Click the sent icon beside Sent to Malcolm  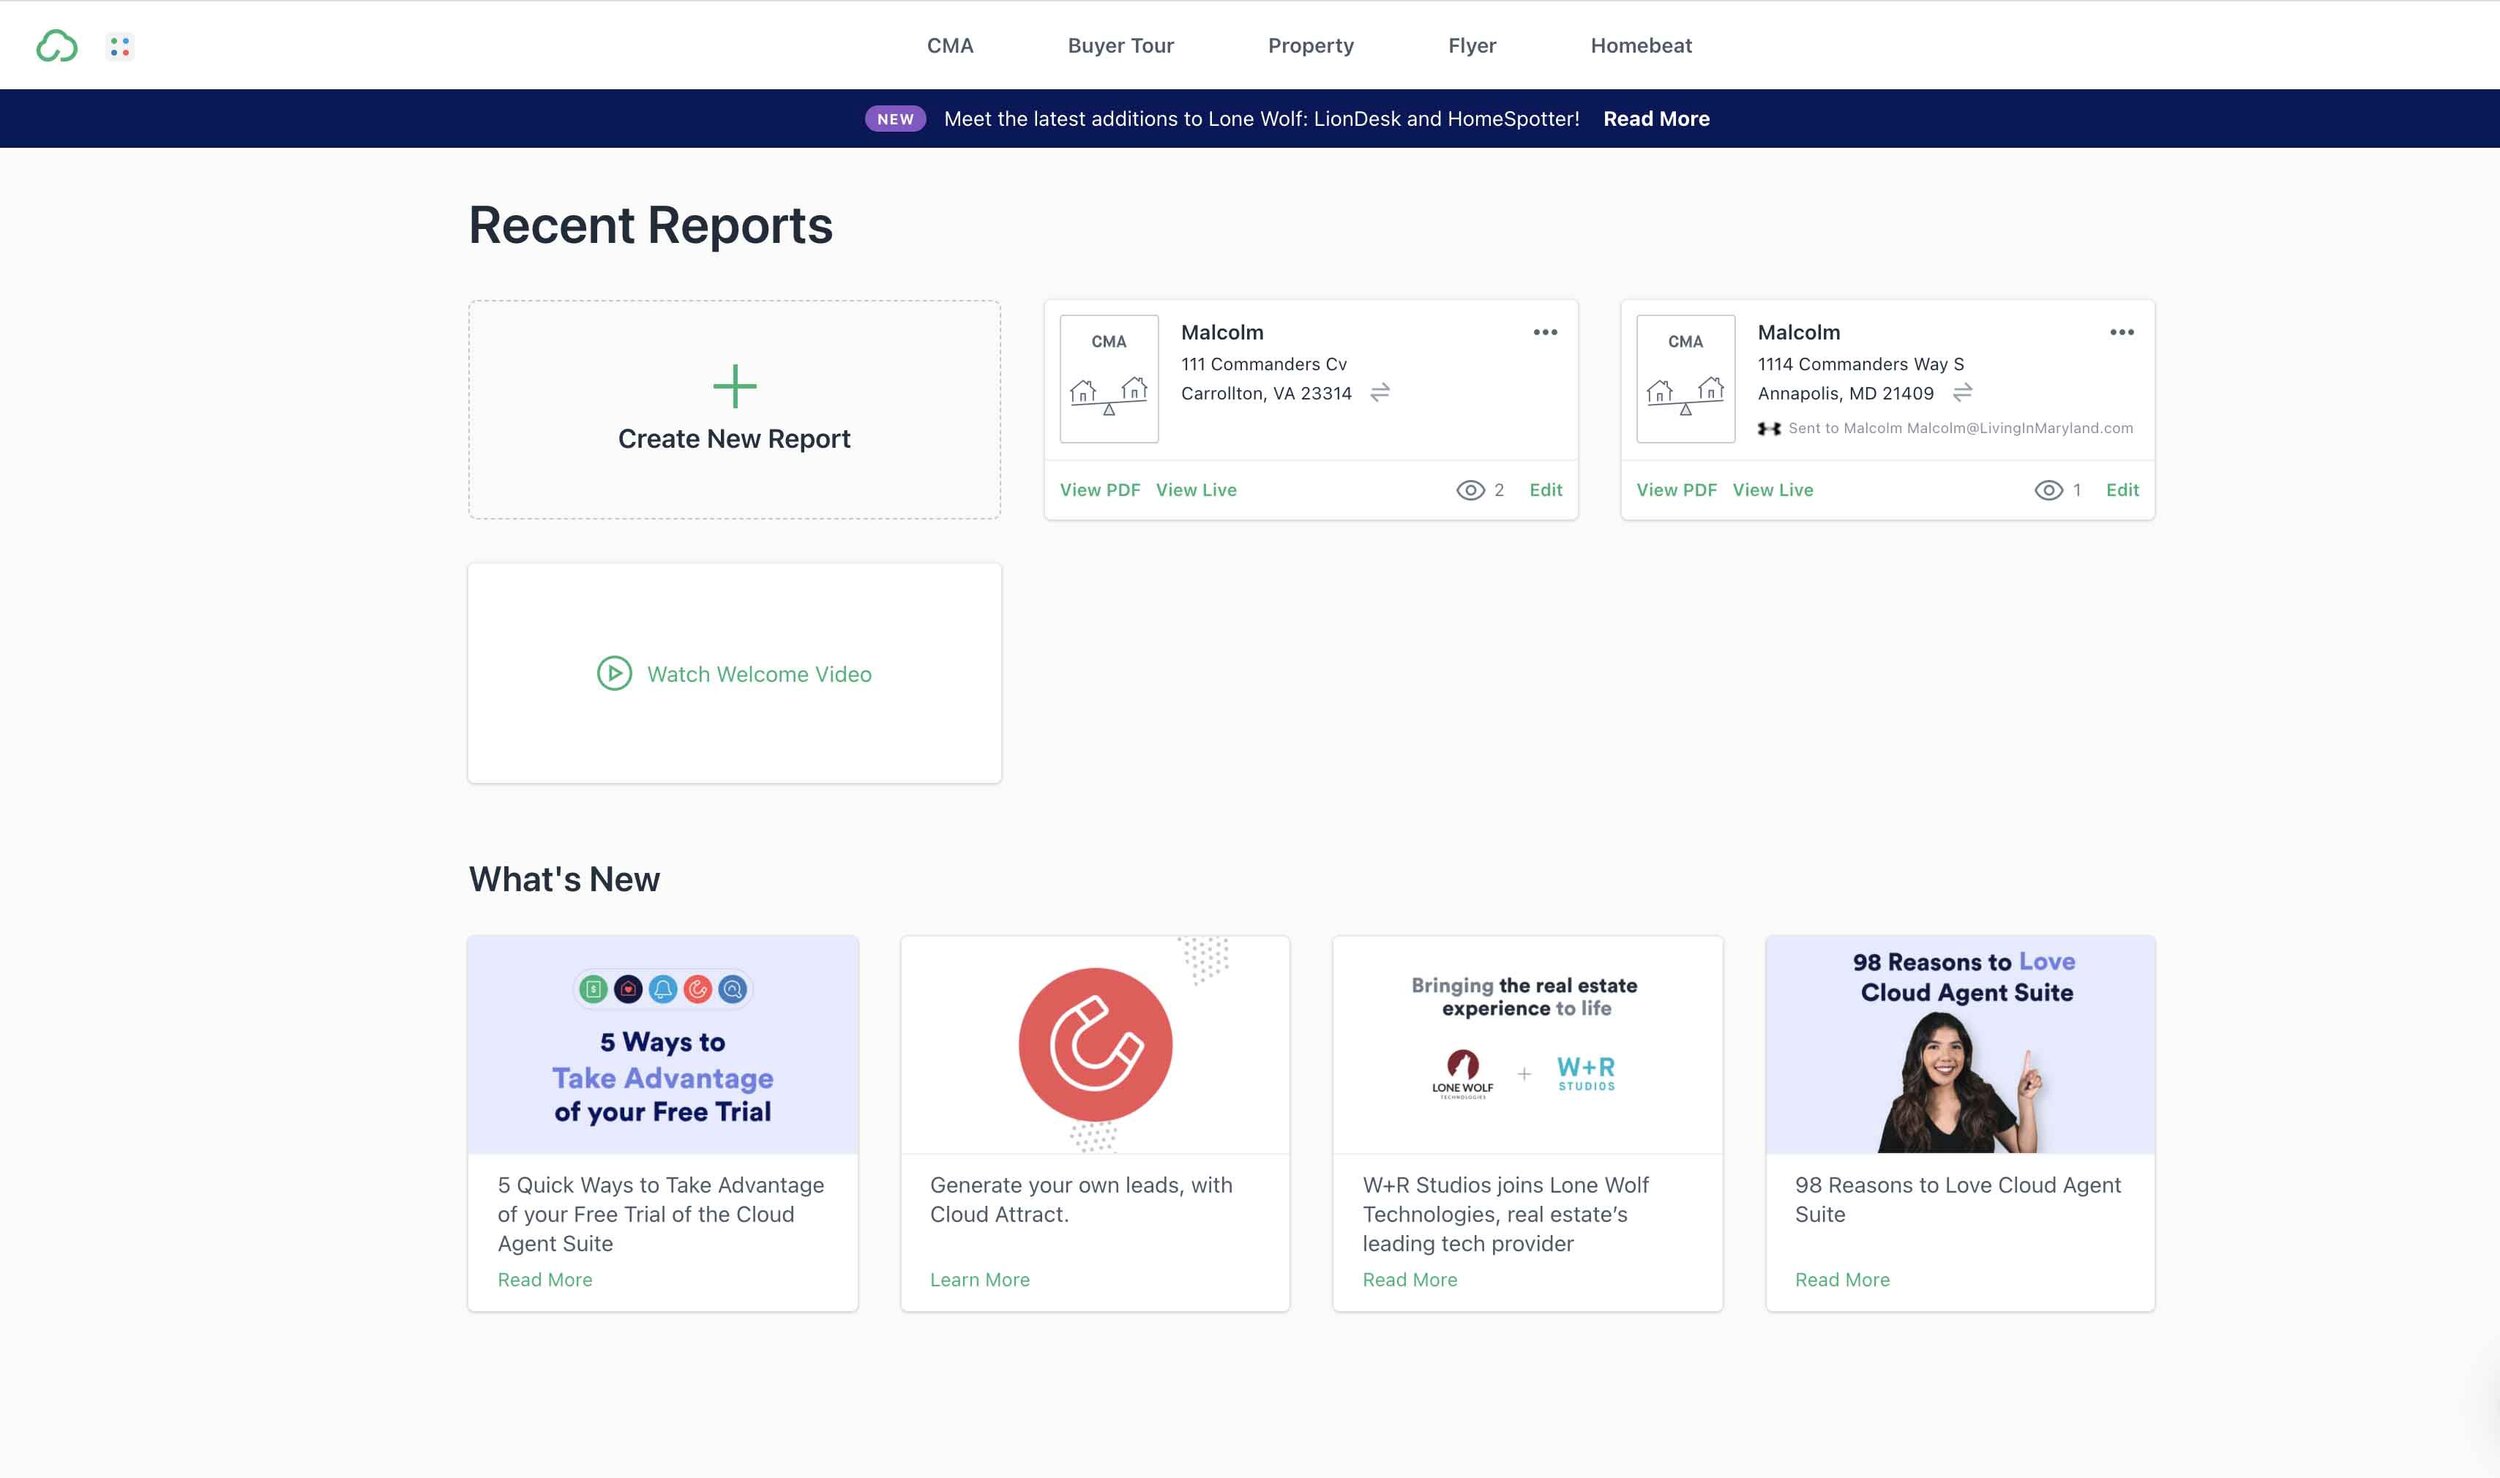pyautogui.click(x=1769, y=428)
